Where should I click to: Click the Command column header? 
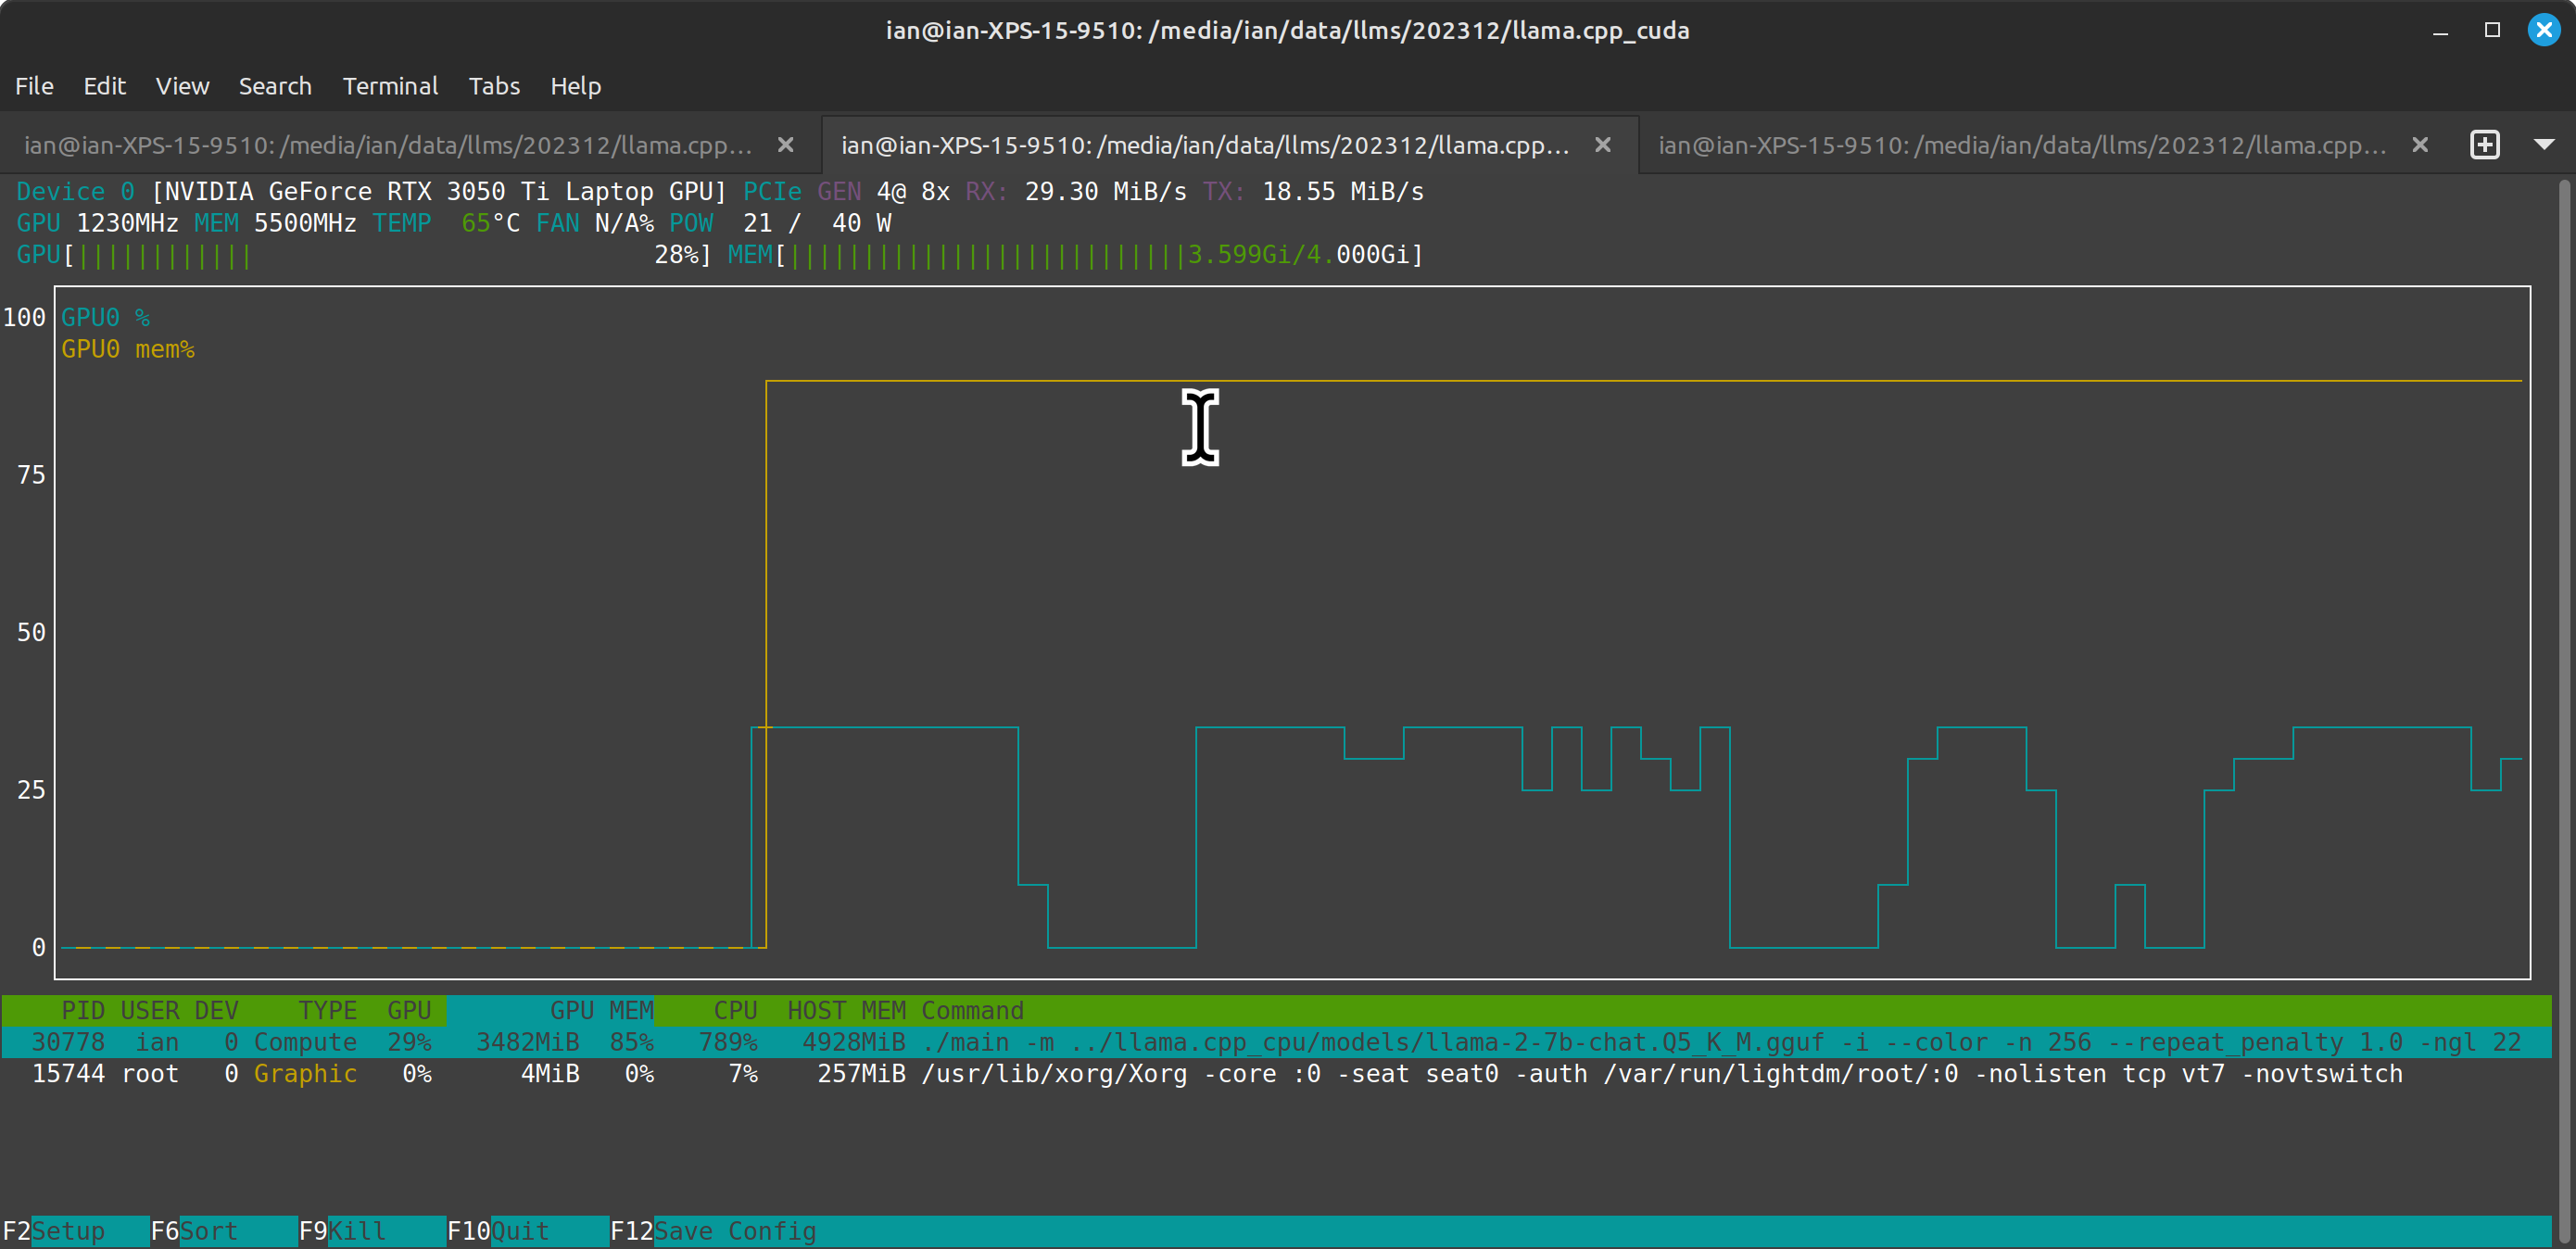pos(973,1011)
